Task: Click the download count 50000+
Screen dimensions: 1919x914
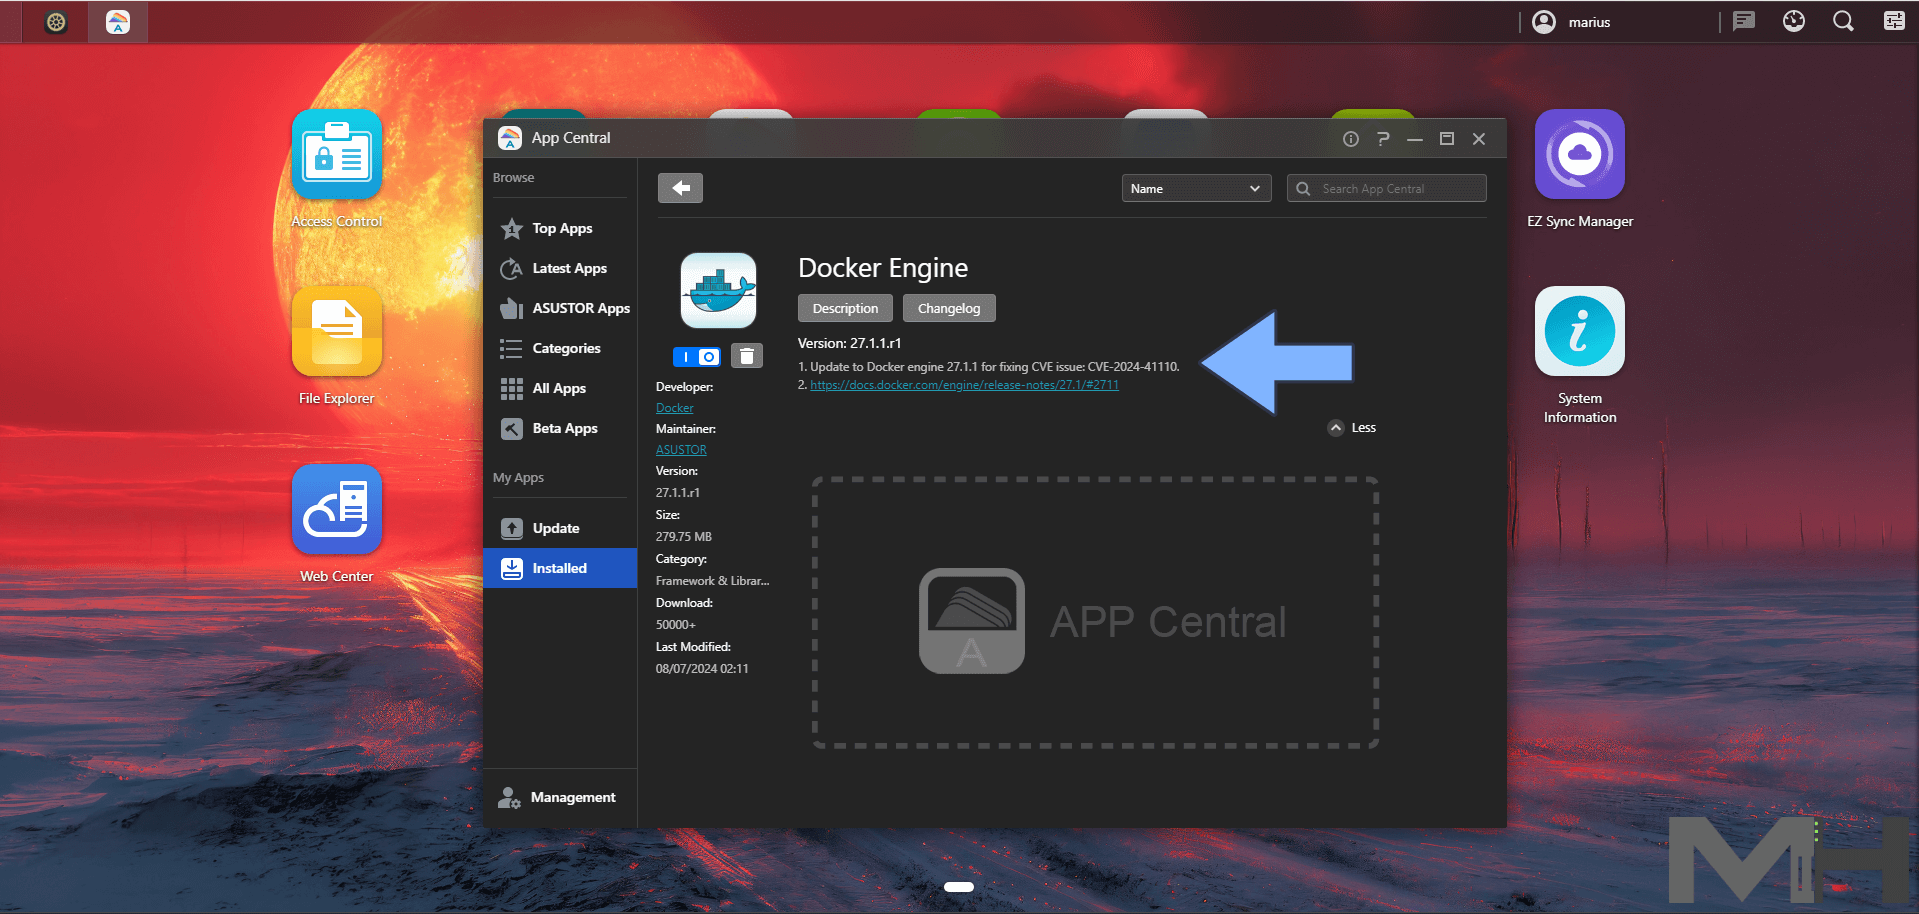Action: (x=676, y=625)
